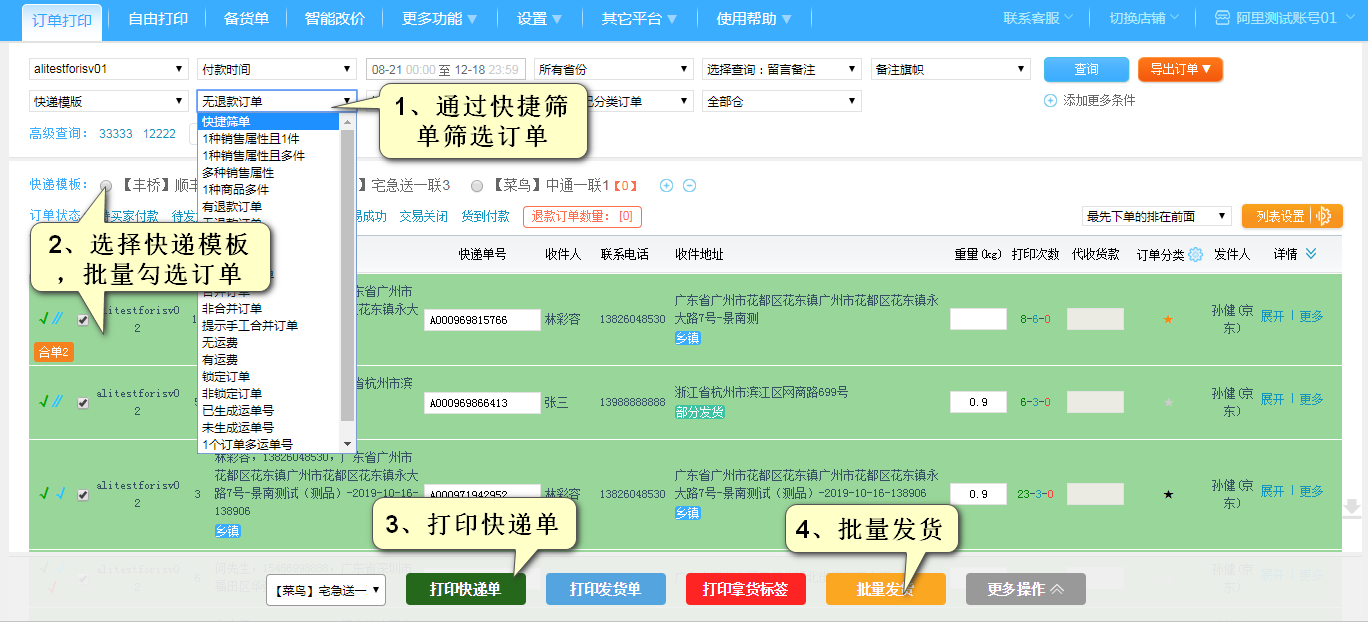This screenshot has height=622, width=1368.
Task: Uncheck the checkbox for 张三's order
Action: pos(83,403)
